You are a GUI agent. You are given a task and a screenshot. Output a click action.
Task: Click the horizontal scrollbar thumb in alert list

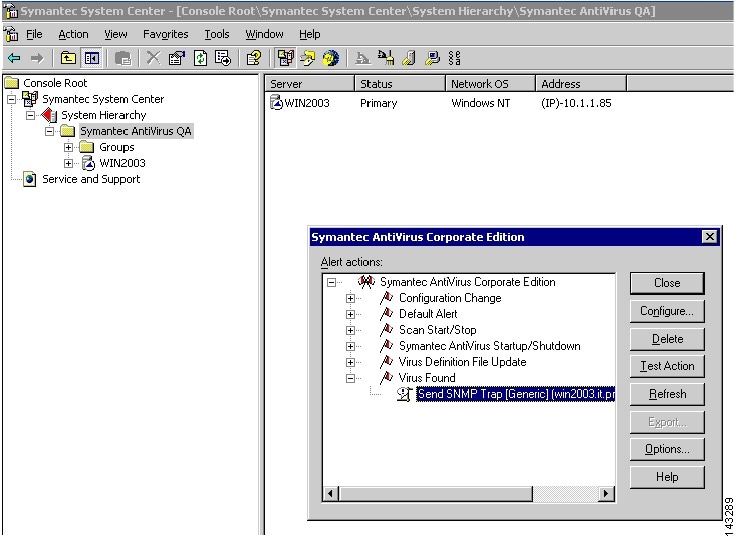click(435, 493)
